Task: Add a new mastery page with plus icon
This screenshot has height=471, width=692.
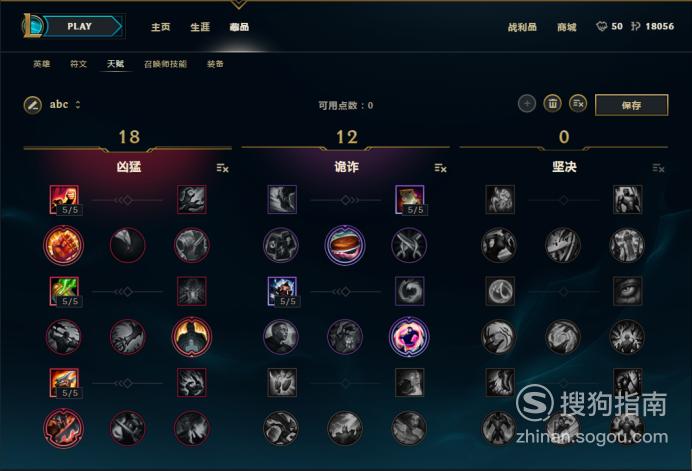Action: [527, 104]
